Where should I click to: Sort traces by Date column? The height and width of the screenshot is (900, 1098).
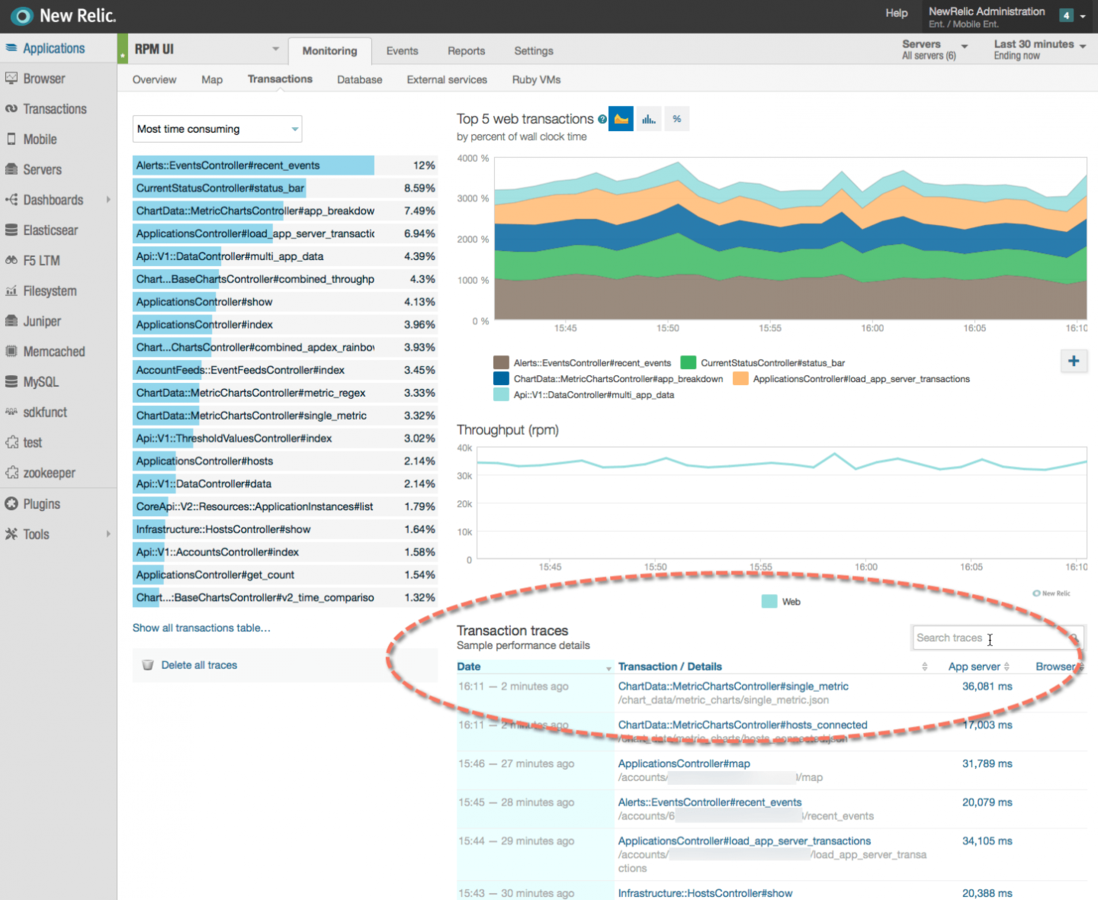[x=534, y=667]
